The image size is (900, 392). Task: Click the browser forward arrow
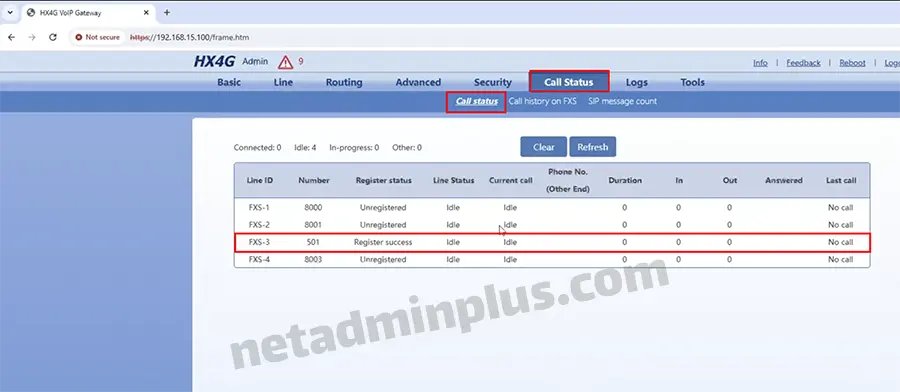[x=32, y=37]
